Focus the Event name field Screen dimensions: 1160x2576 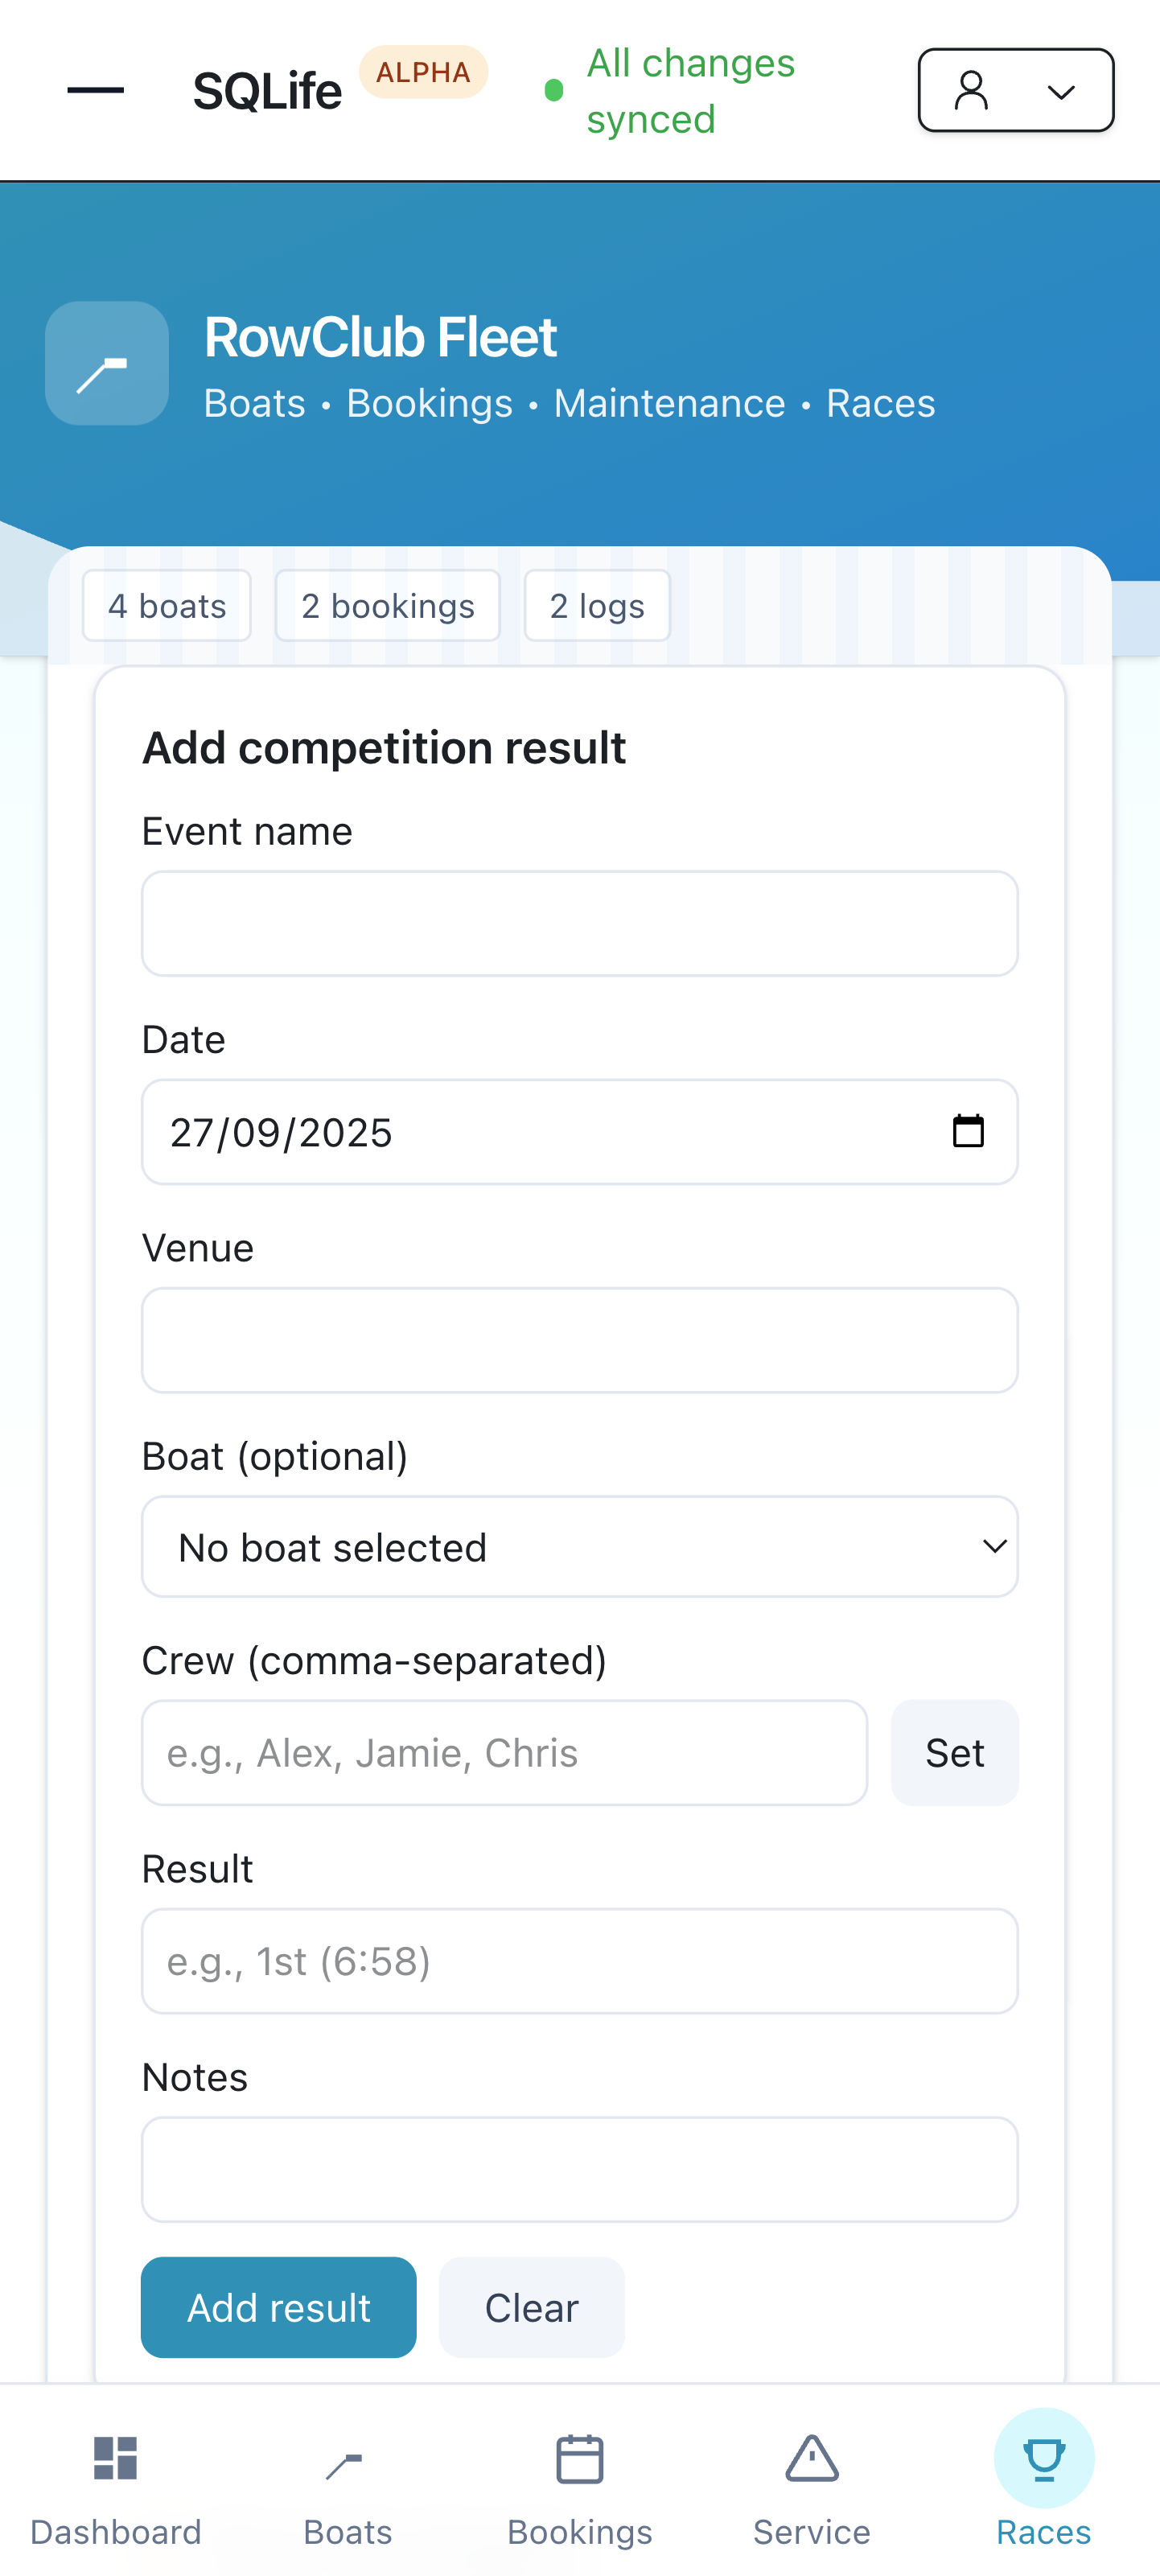[579, 924]
